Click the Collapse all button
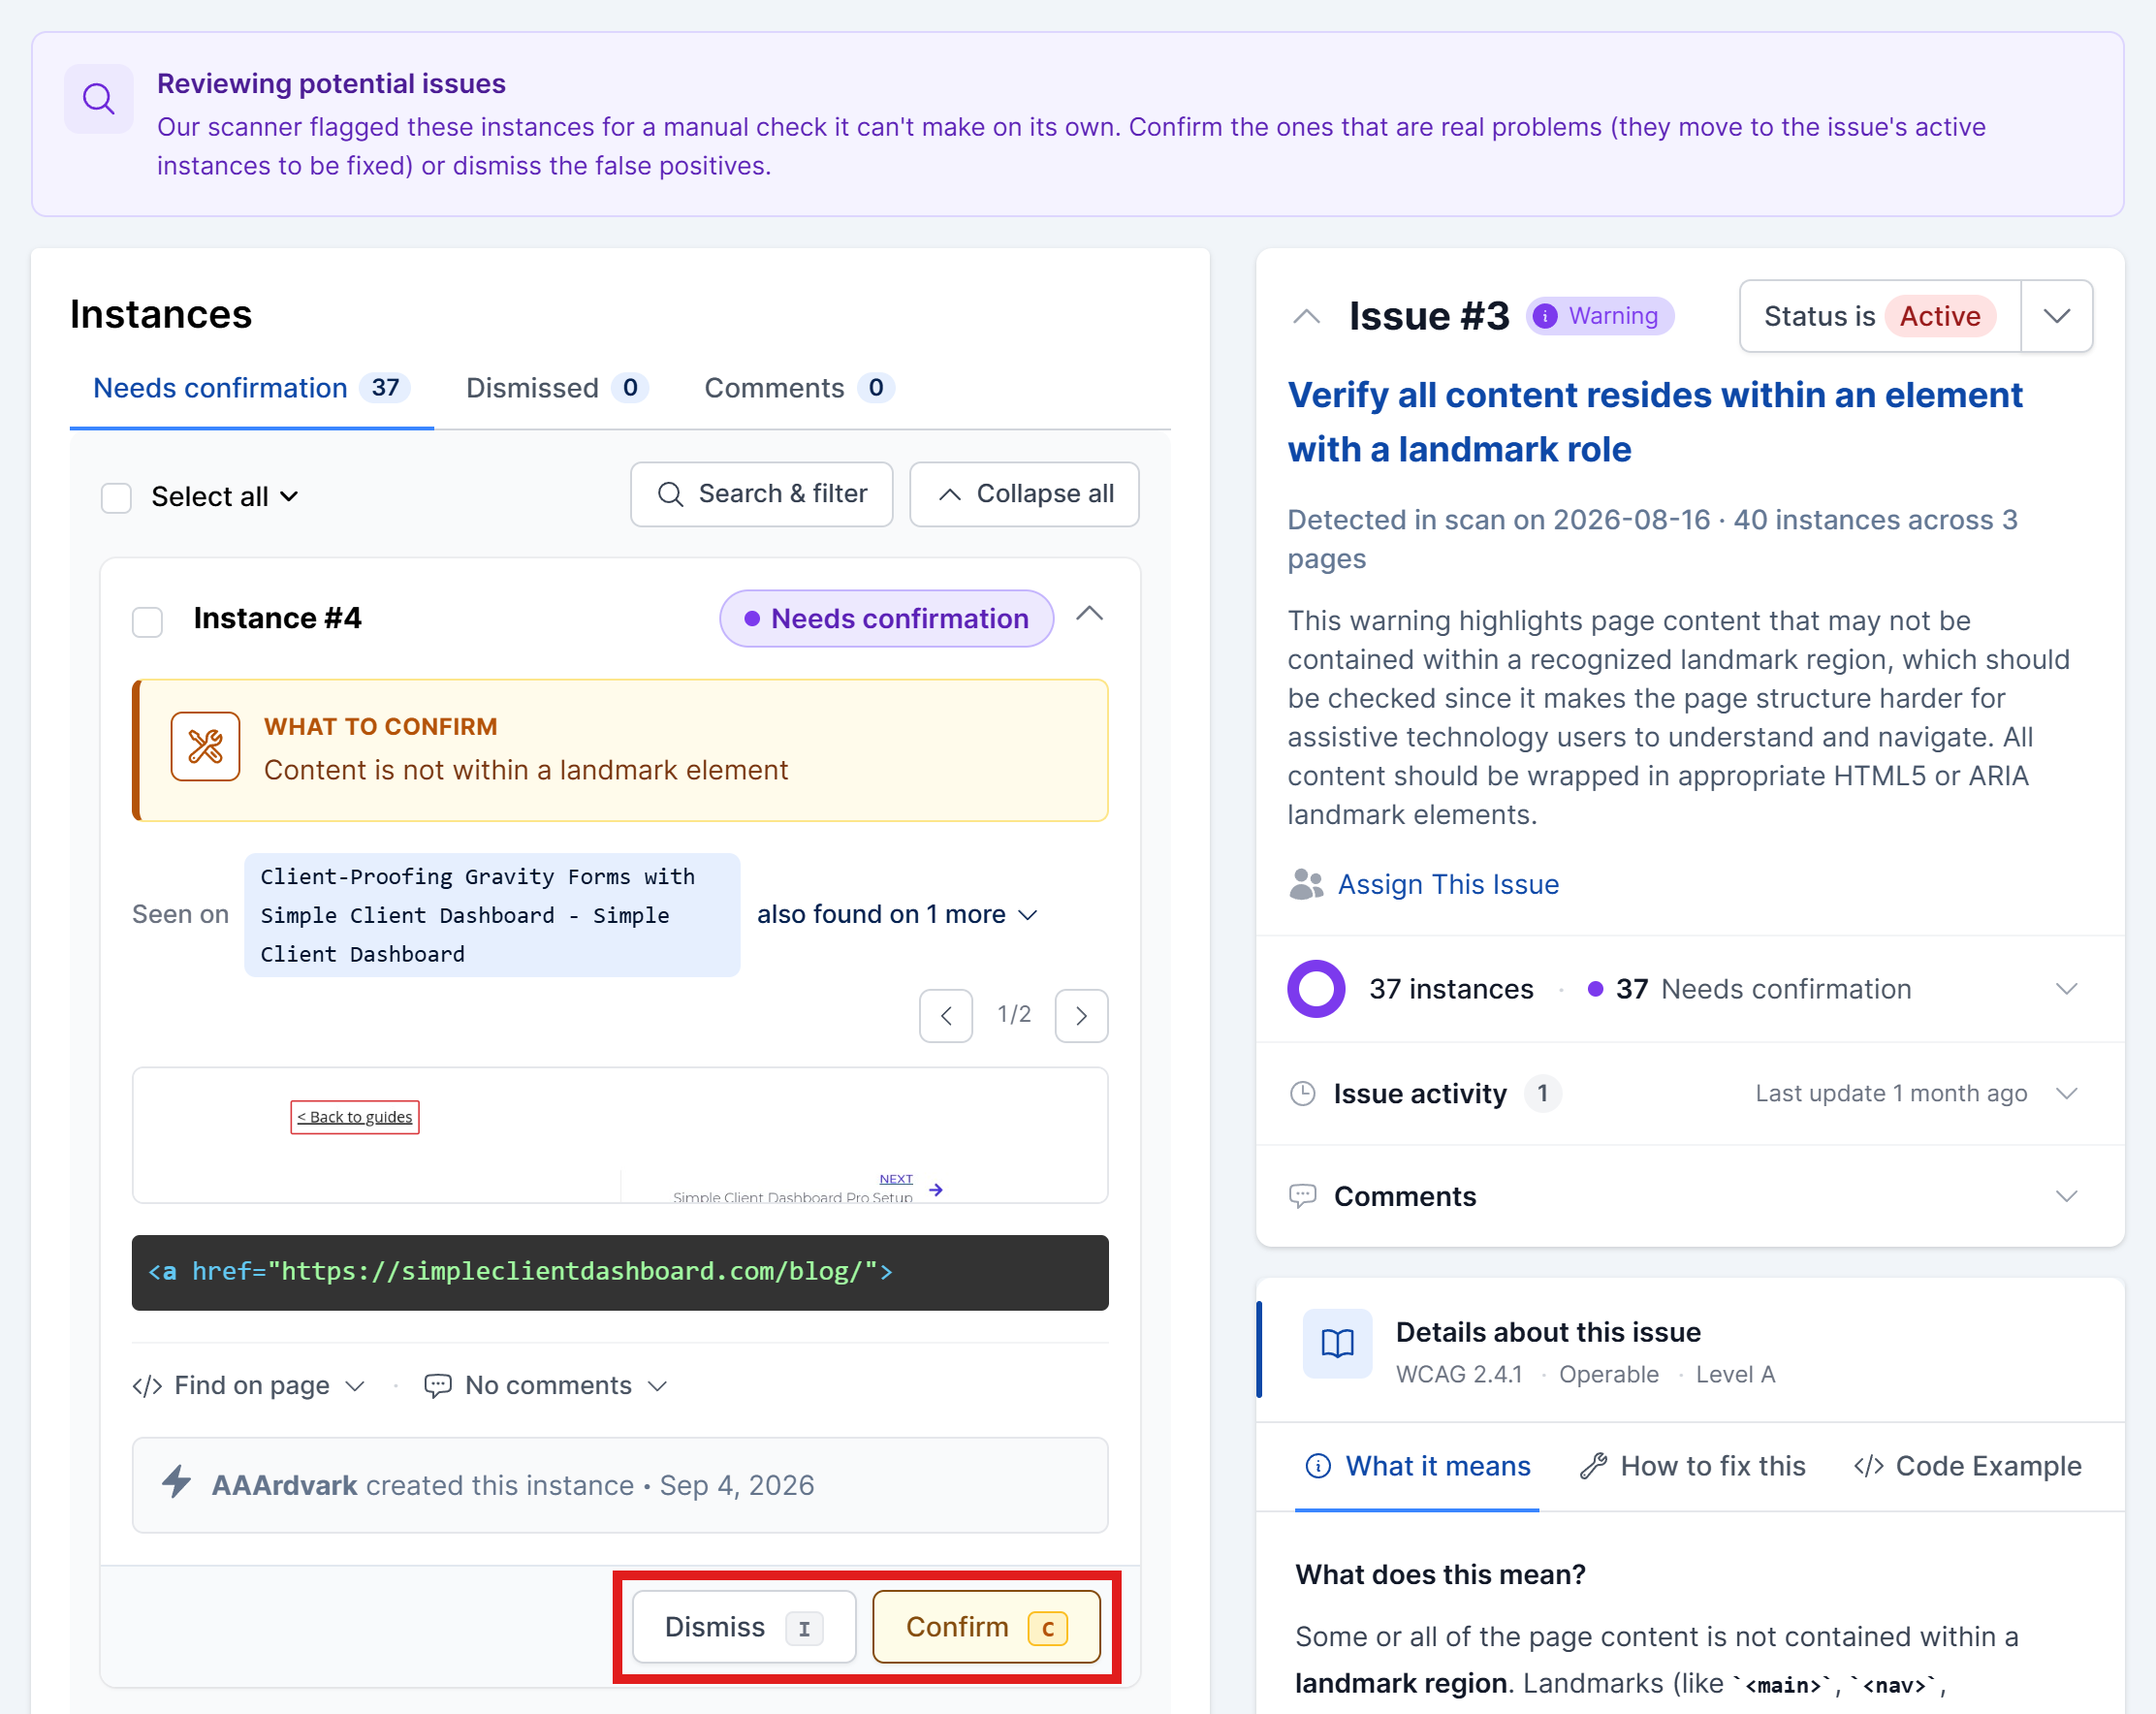 (1024, 494)
